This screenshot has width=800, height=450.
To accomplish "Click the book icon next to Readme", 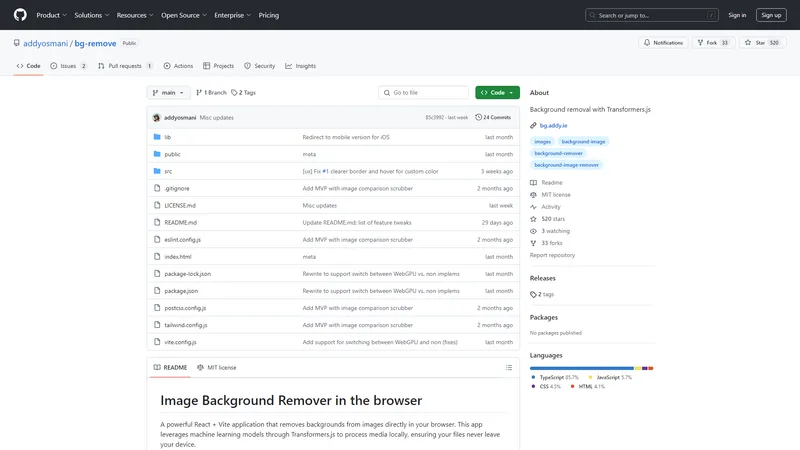I will [533, 183].
